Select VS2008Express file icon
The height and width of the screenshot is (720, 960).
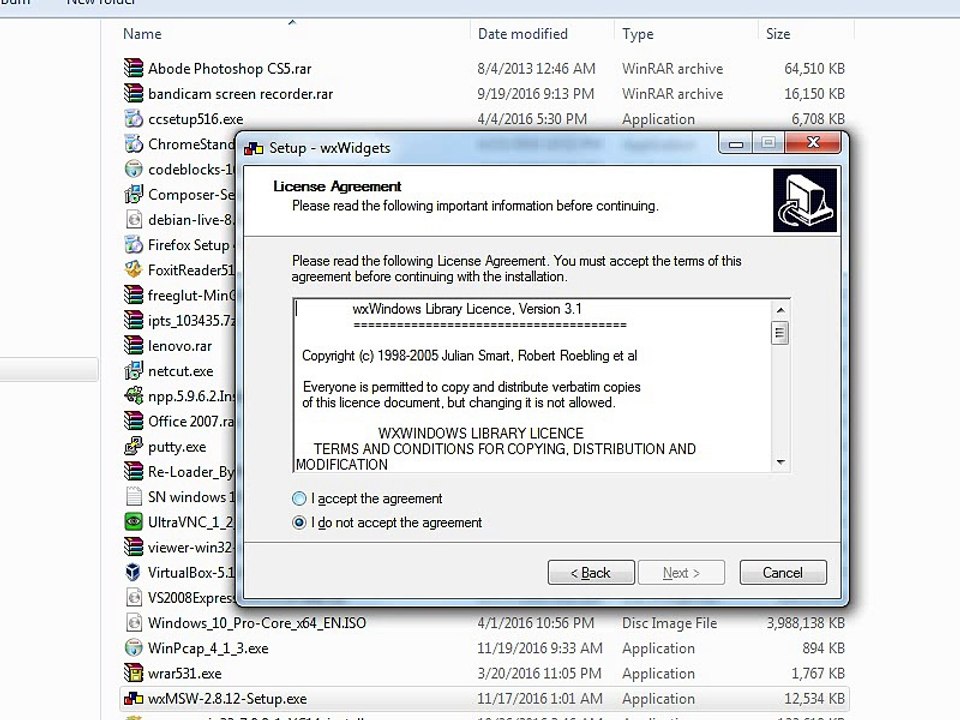click(x=133, y=597)
